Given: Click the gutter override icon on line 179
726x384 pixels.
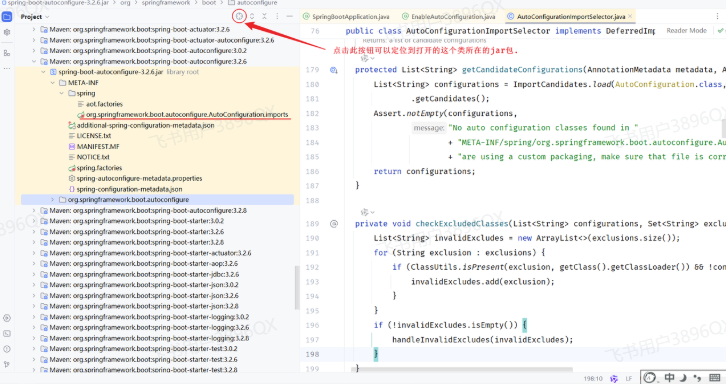Looking at the screenshot, I should point(334,70).
